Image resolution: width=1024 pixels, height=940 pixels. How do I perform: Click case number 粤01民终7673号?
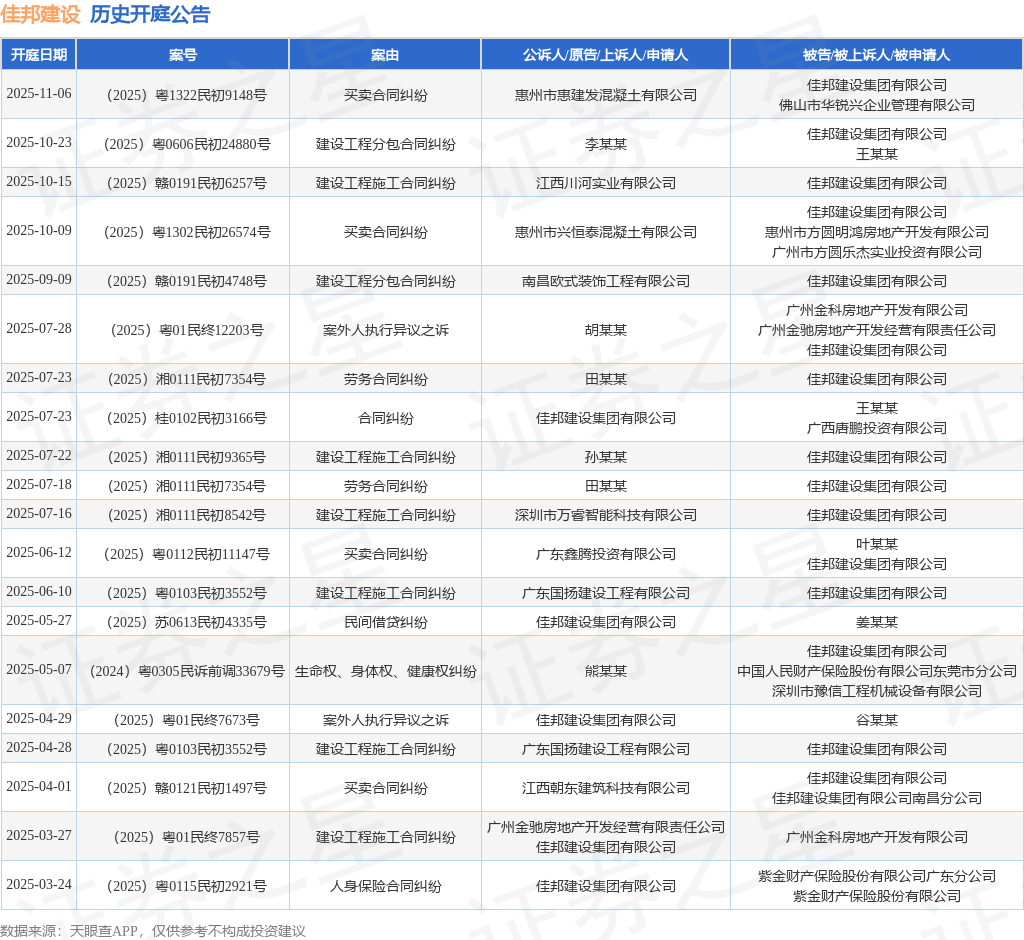(186, 720)
